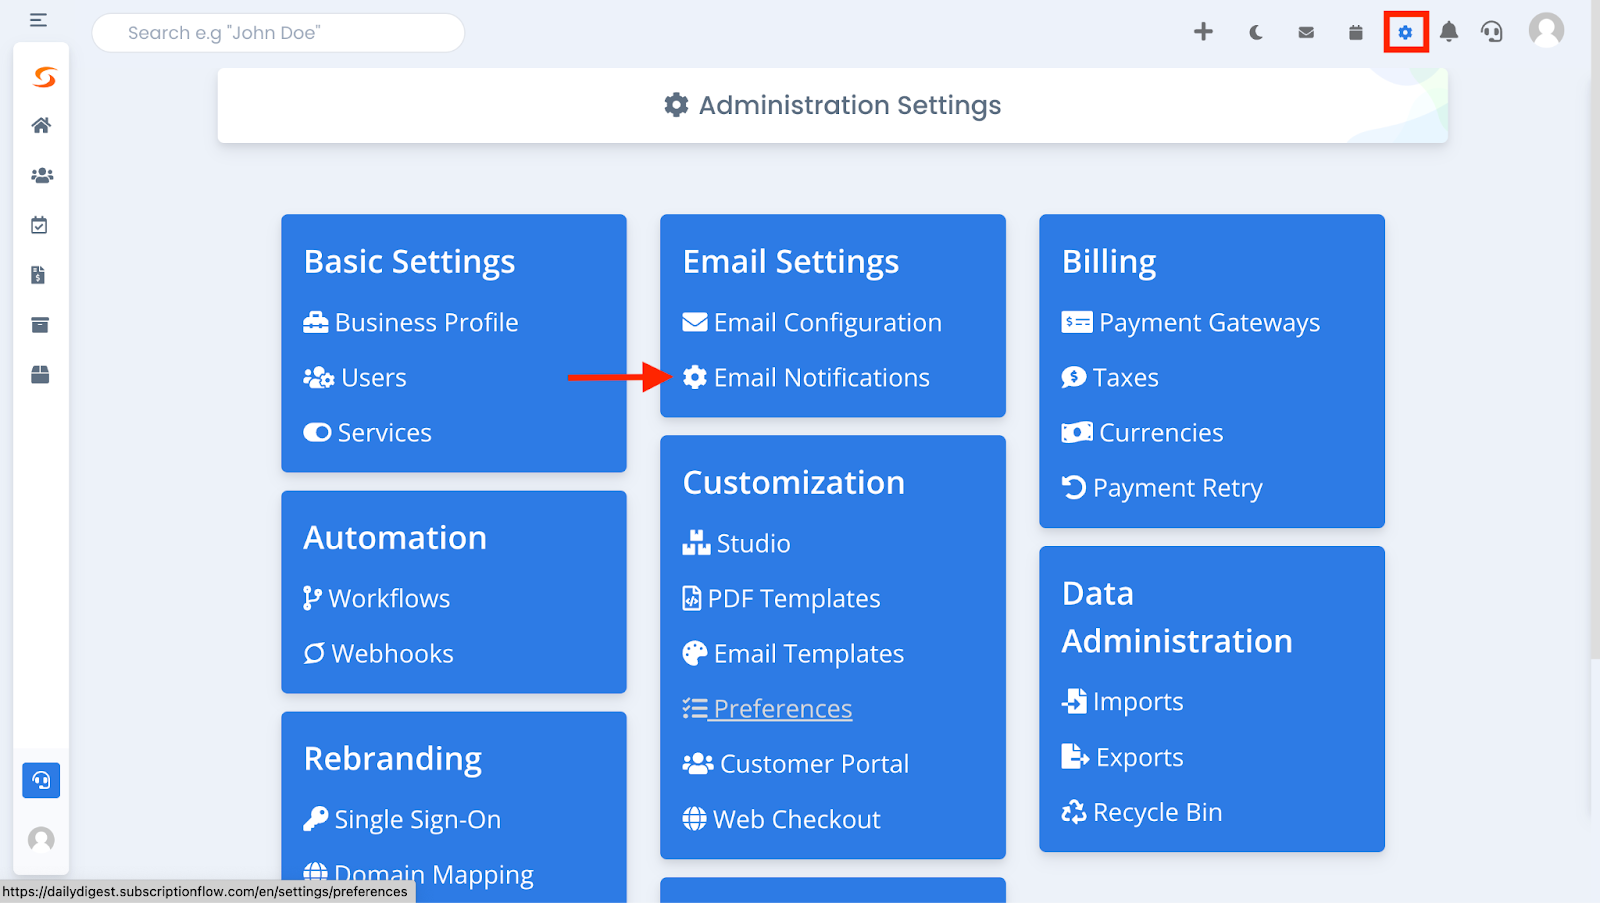
Task: Open the calendar icon in top bar
Action: [x=1356, y=33]
